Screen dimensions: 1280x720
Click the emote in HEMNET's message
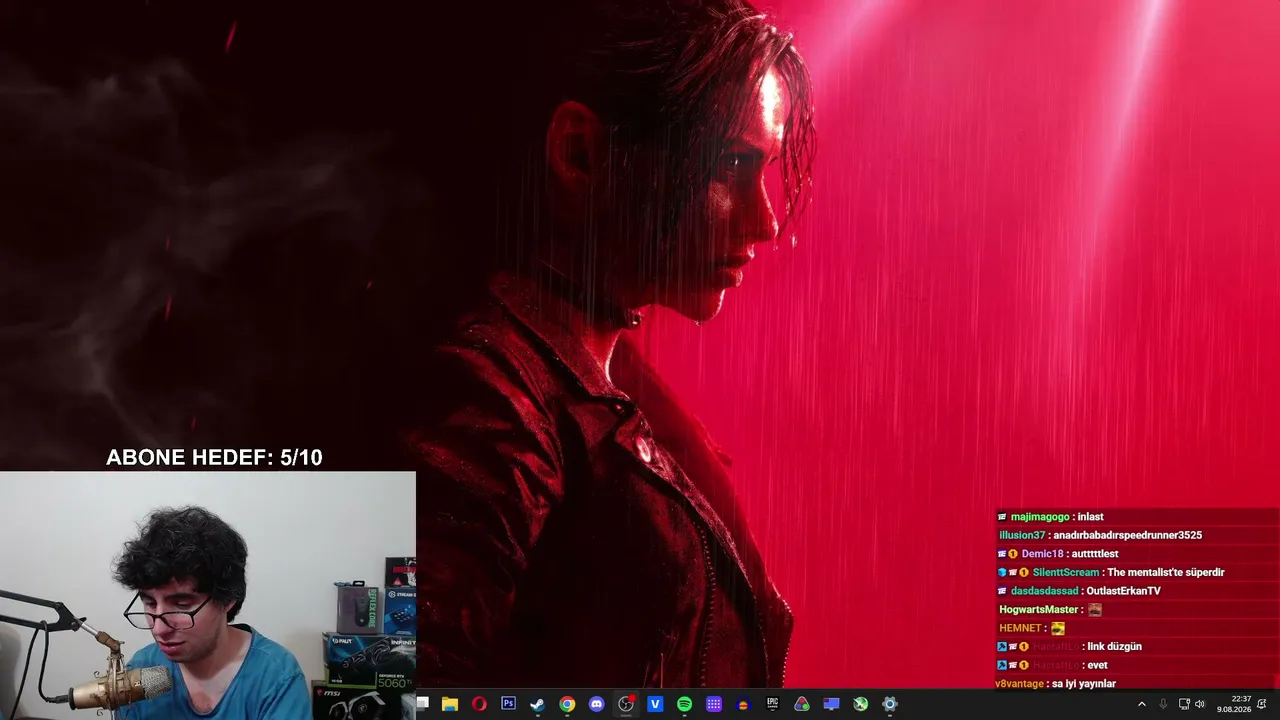click(1058, 628)
